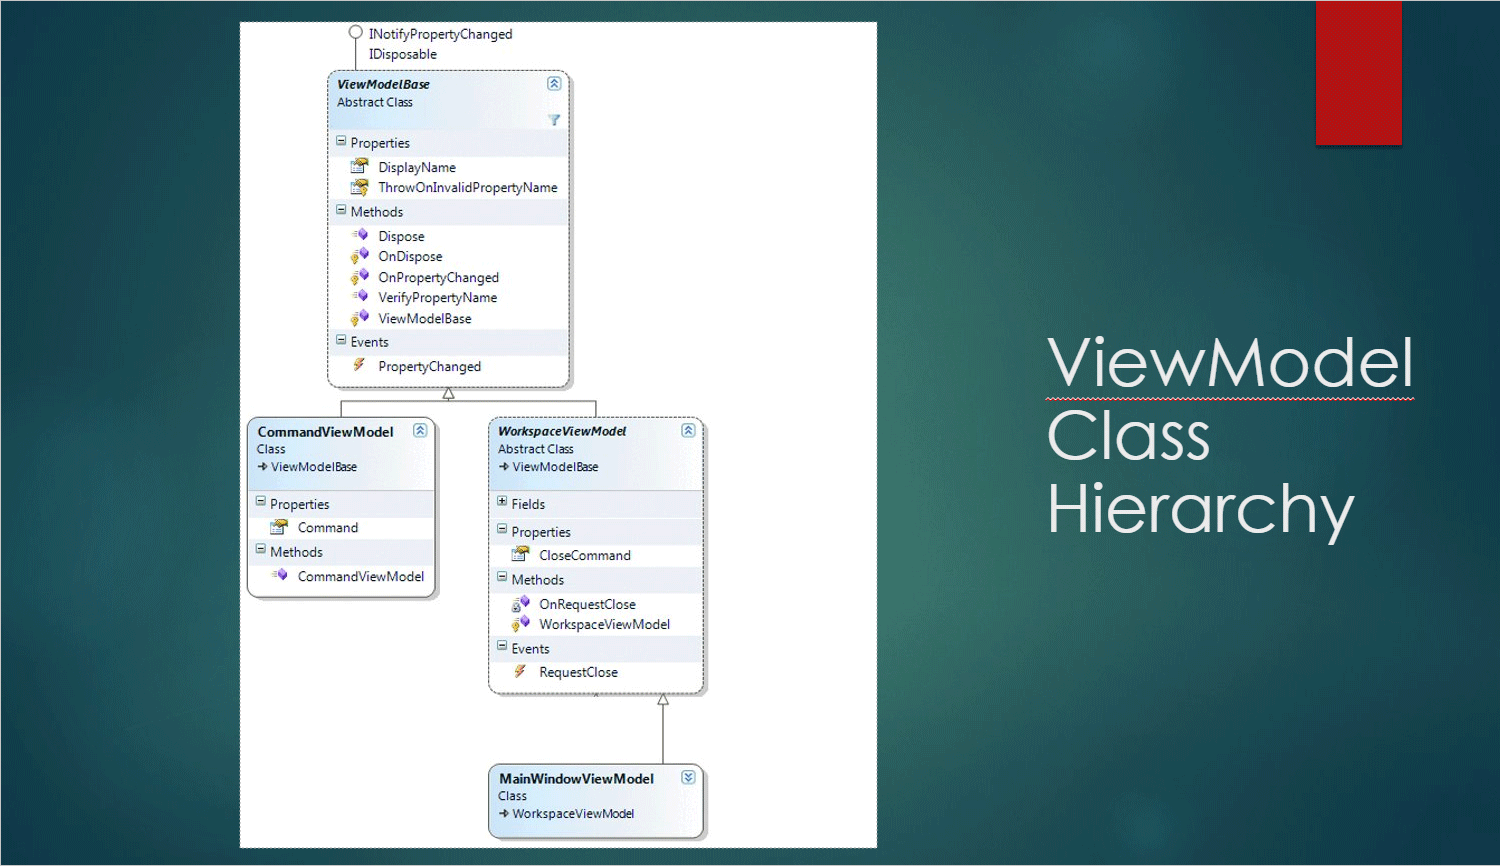Select the PropertyChanged event name

[429, 366]
